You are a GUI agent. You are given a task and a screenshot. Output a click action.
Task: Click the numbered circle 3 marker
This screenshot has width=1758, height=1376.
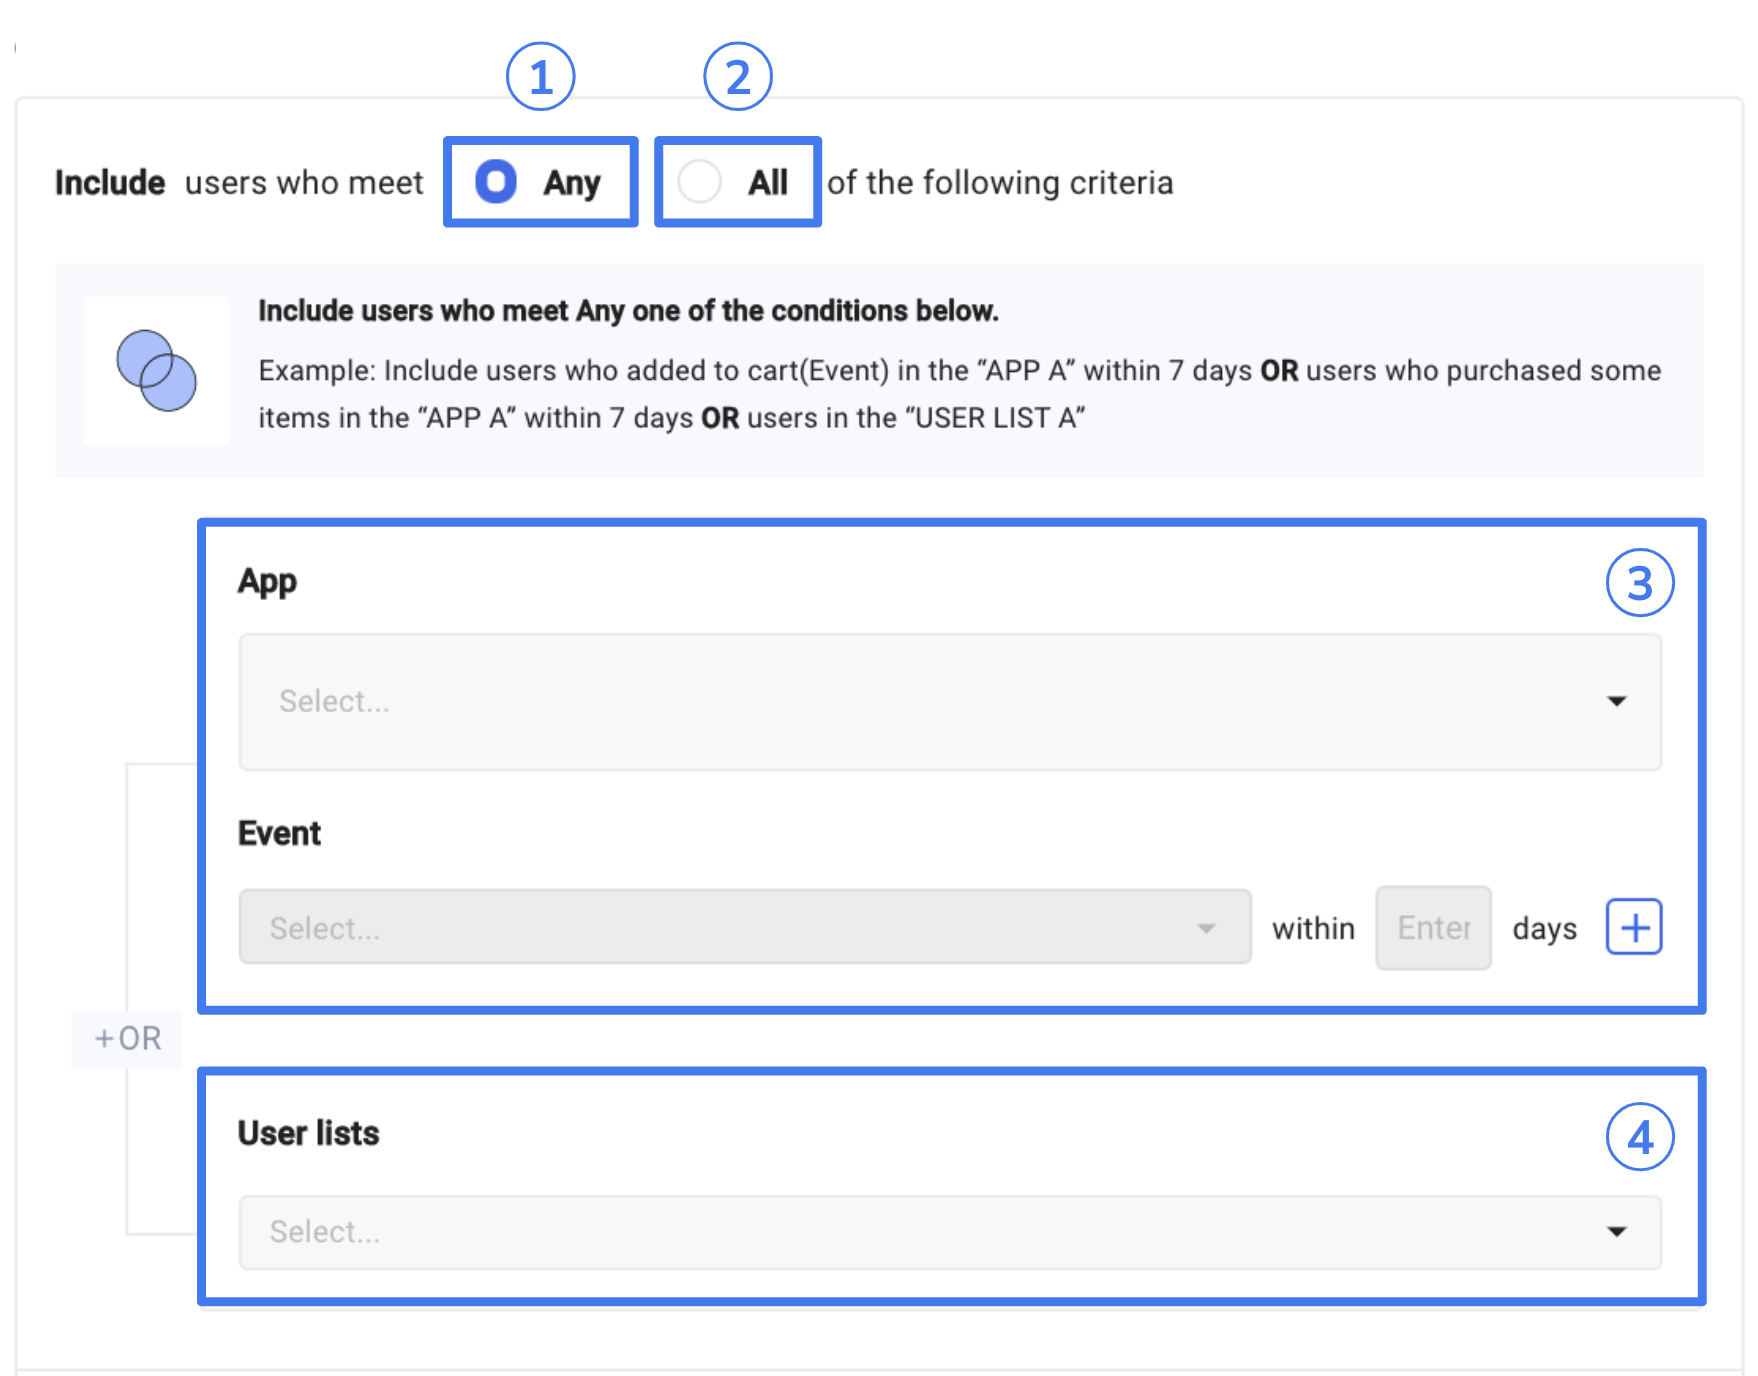(1640, 583)
